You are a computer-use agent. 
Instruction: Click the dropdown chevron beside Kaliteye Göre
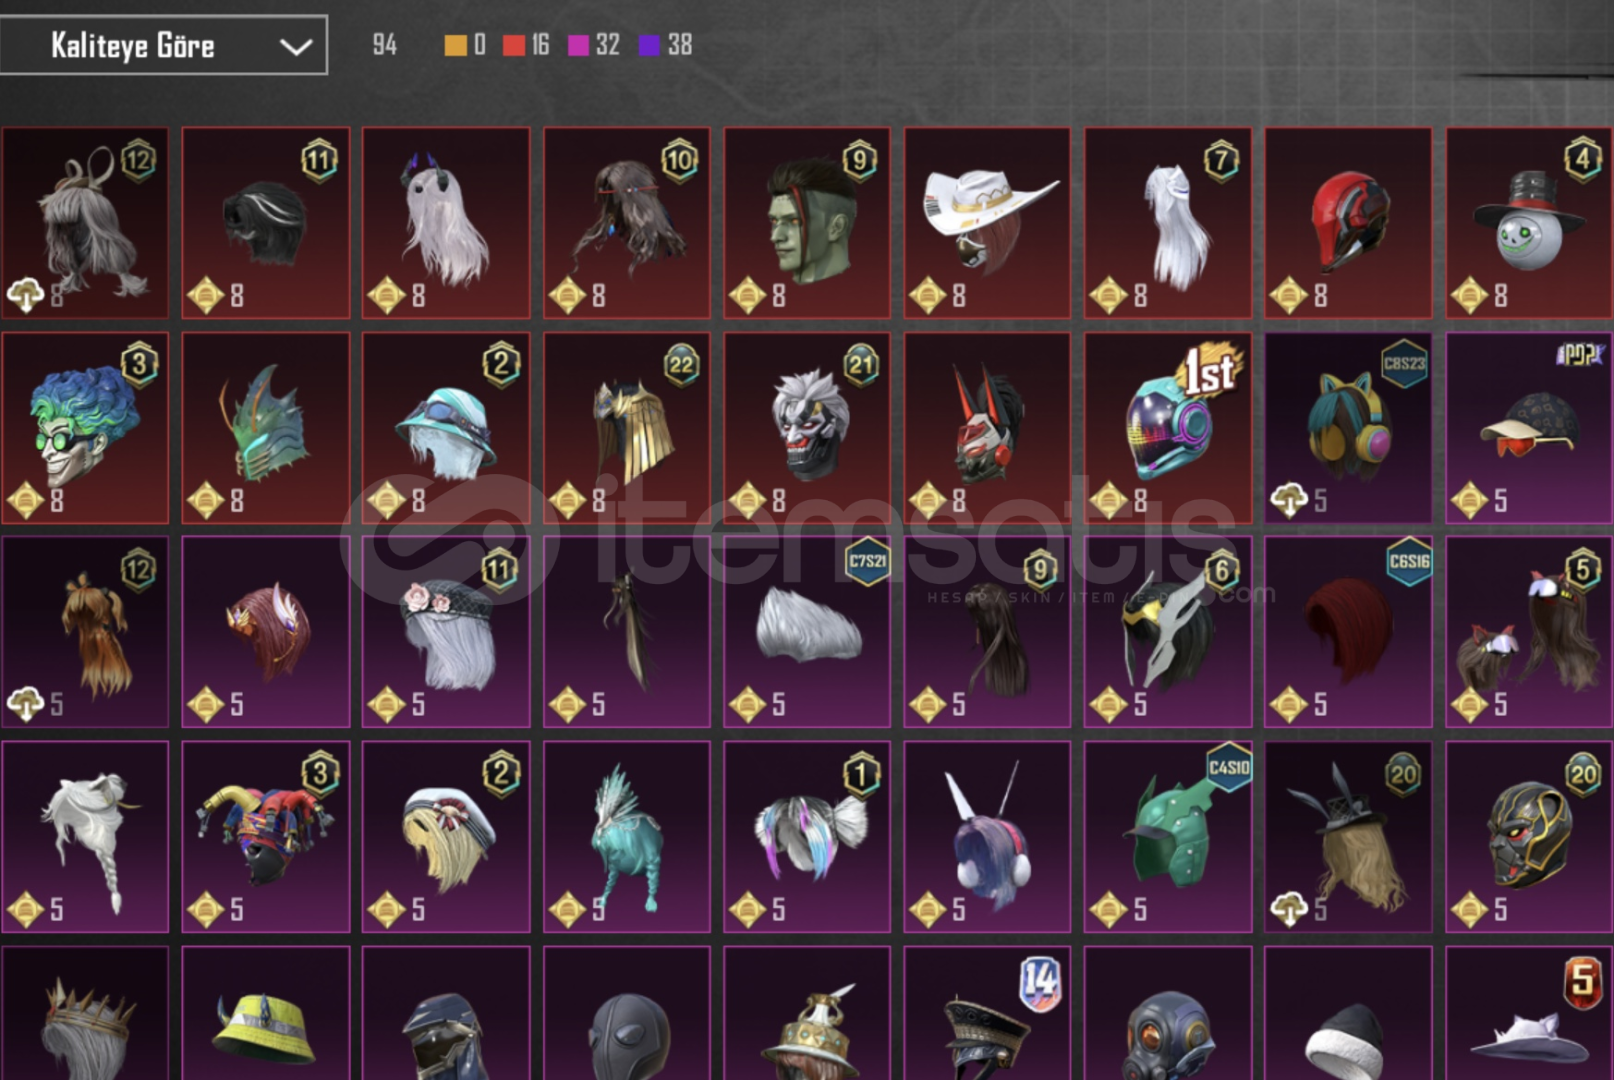[295, 46]
